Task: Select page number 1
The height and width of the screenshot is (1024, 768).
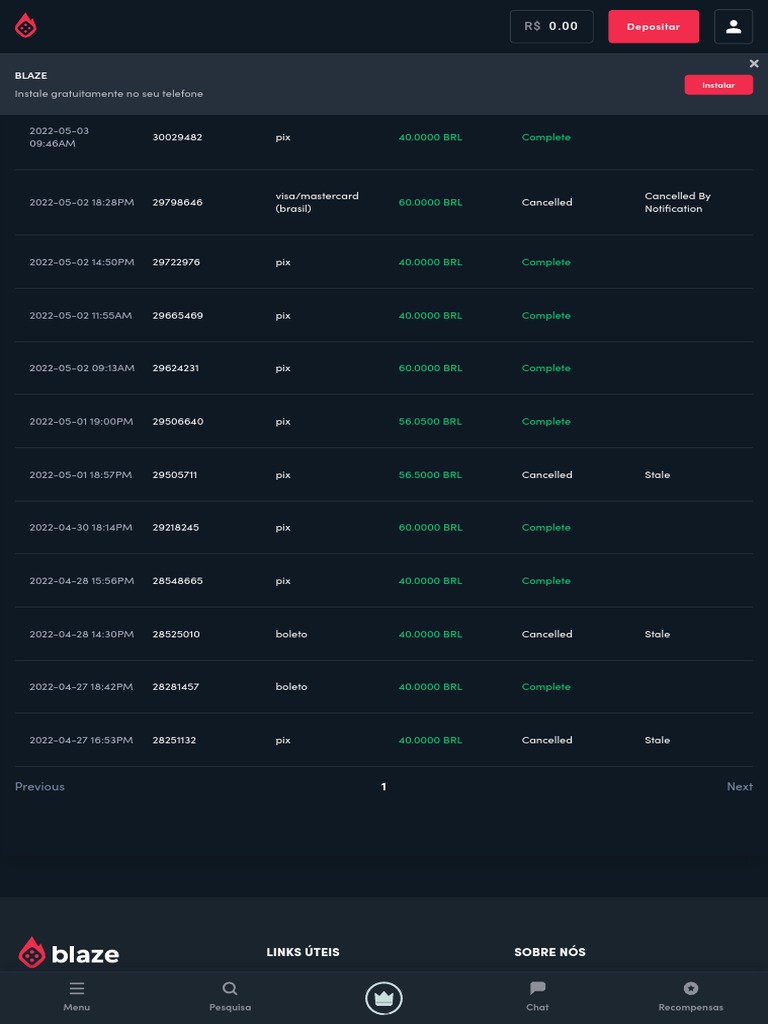Action: pyautogui.click(x=383, y=787)
